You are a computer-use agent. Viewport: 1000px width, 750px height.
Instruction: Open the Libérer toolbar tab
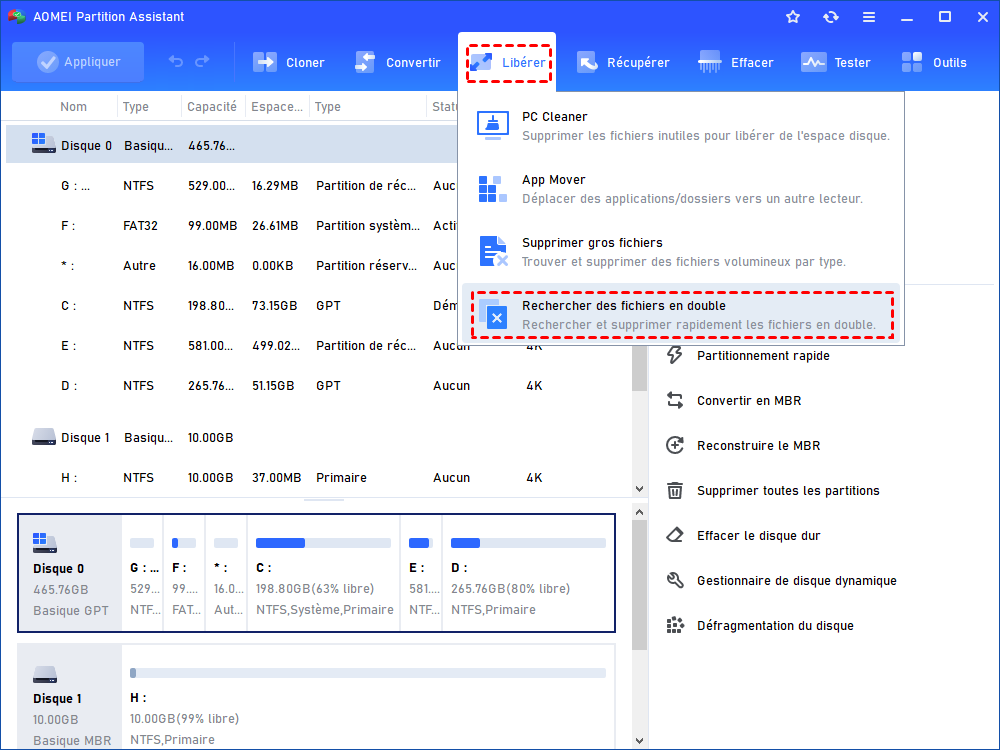[508, 62]
